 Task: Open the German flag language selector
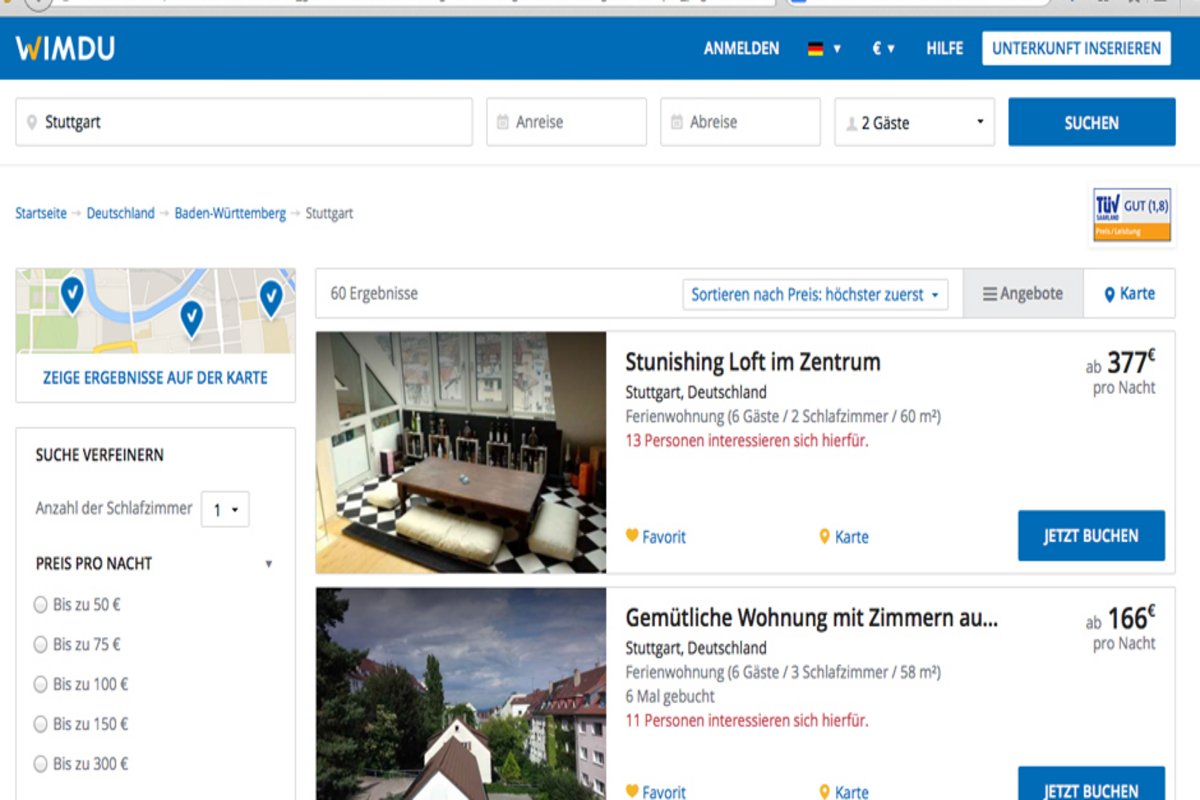(x=824, y=48)
